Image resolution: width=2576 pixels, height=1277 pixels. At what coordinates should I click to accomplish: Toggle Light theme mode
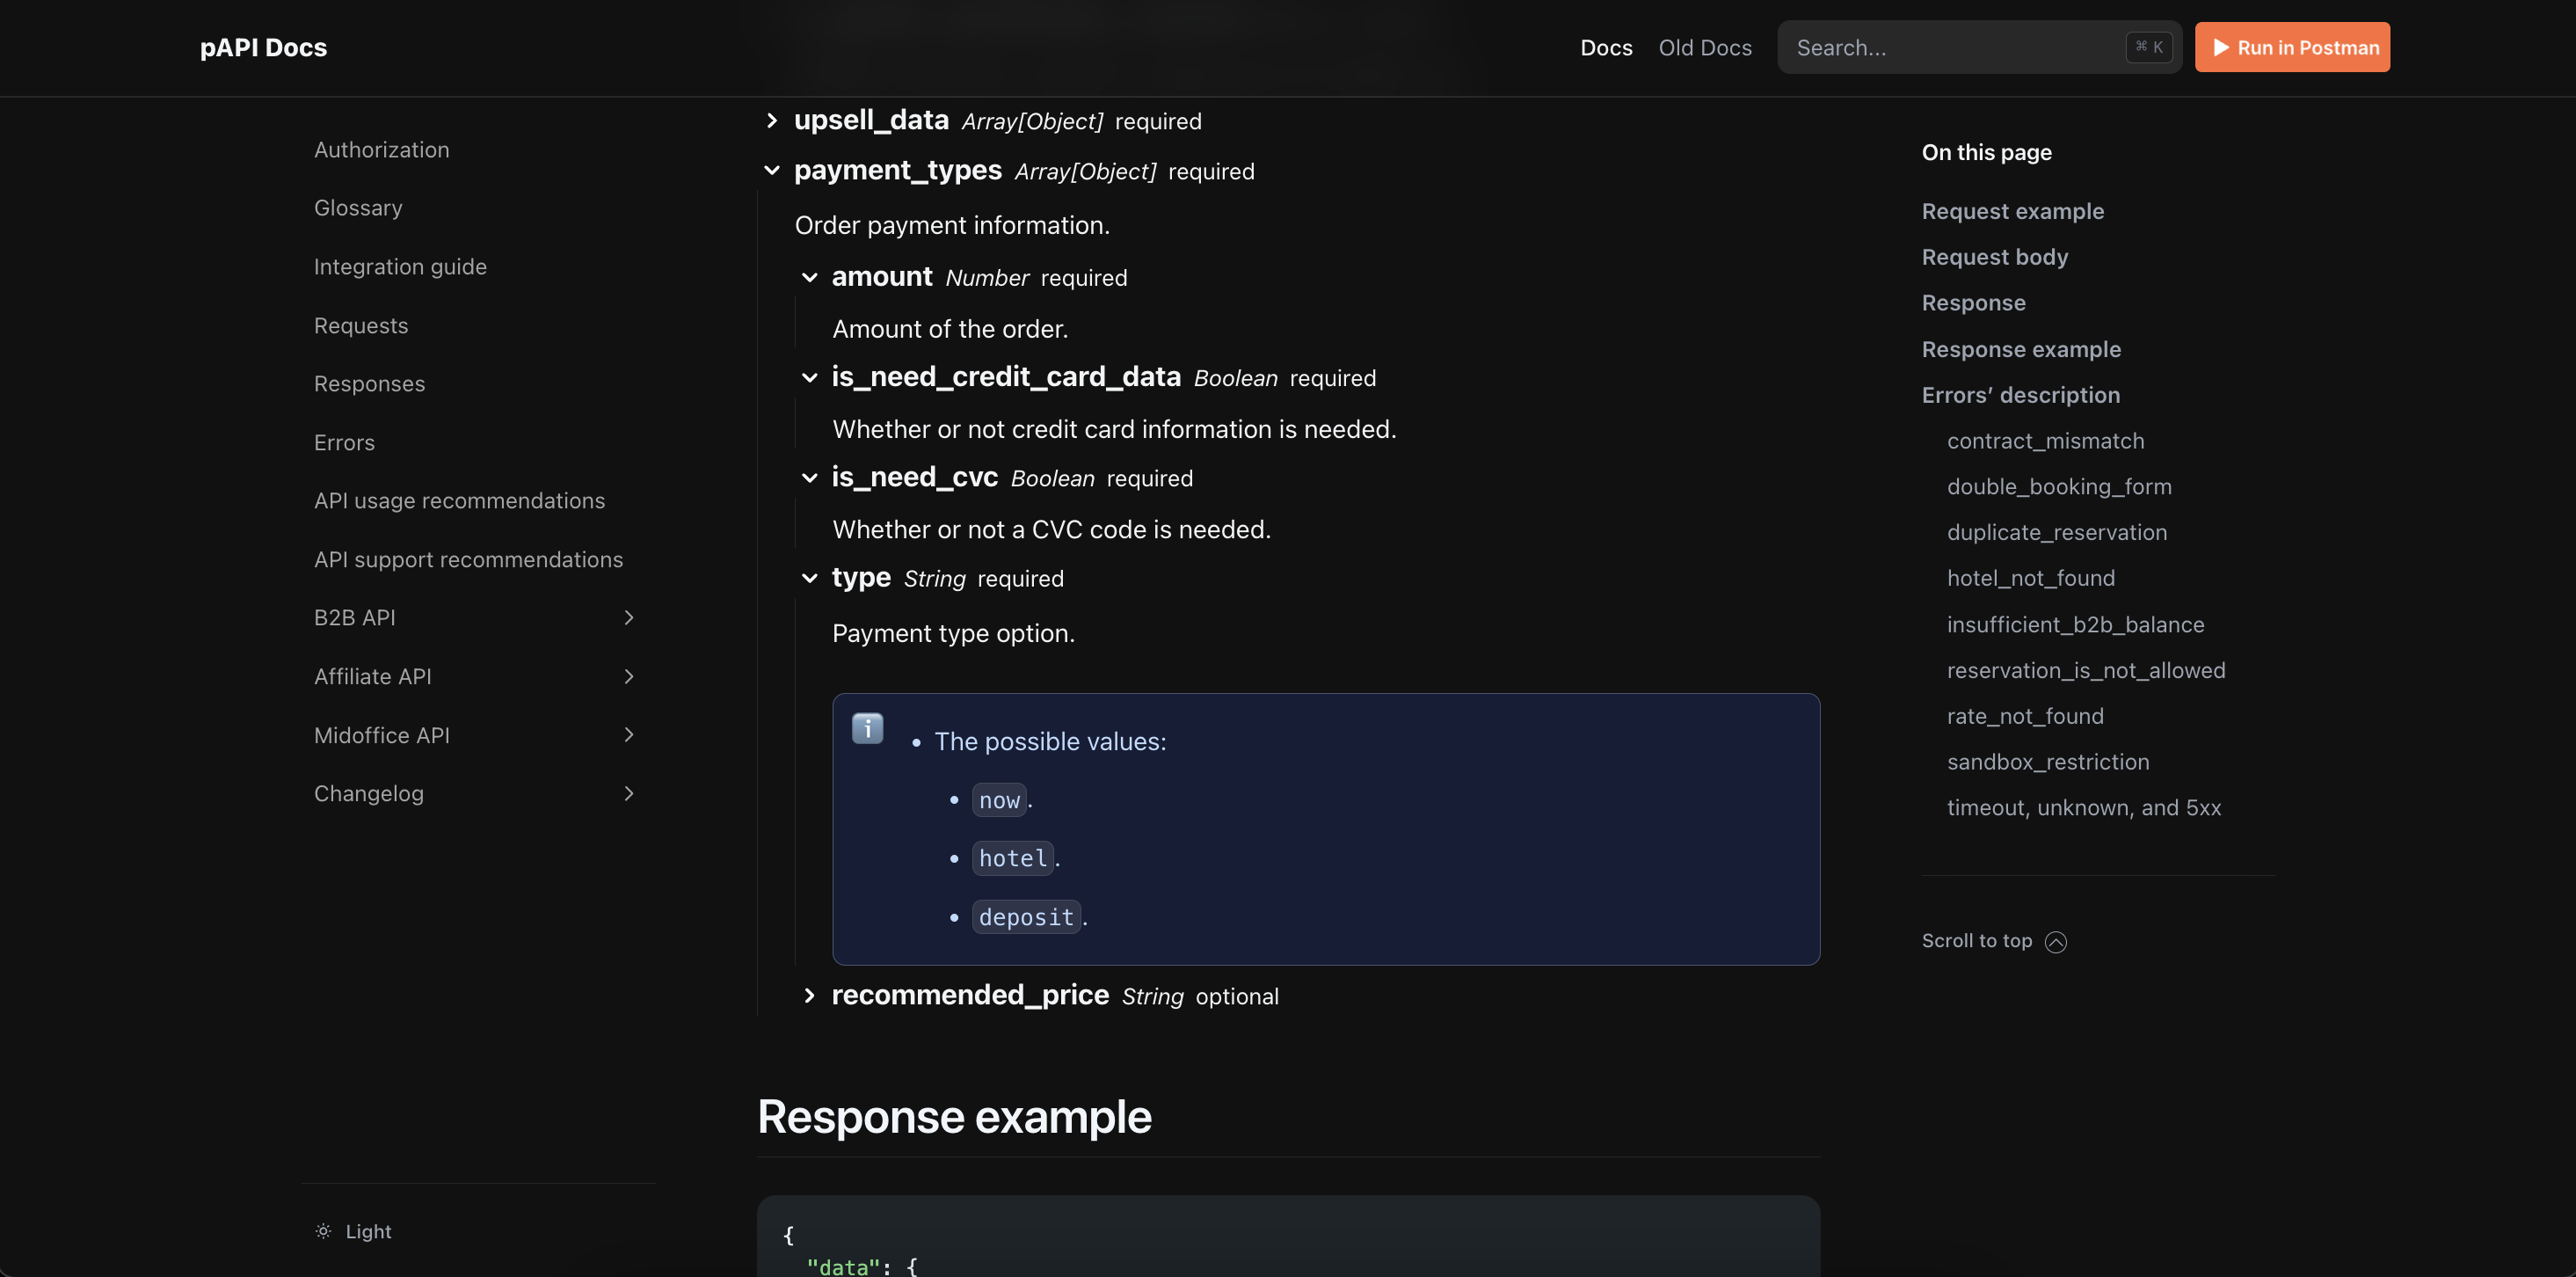point(368,1231)
